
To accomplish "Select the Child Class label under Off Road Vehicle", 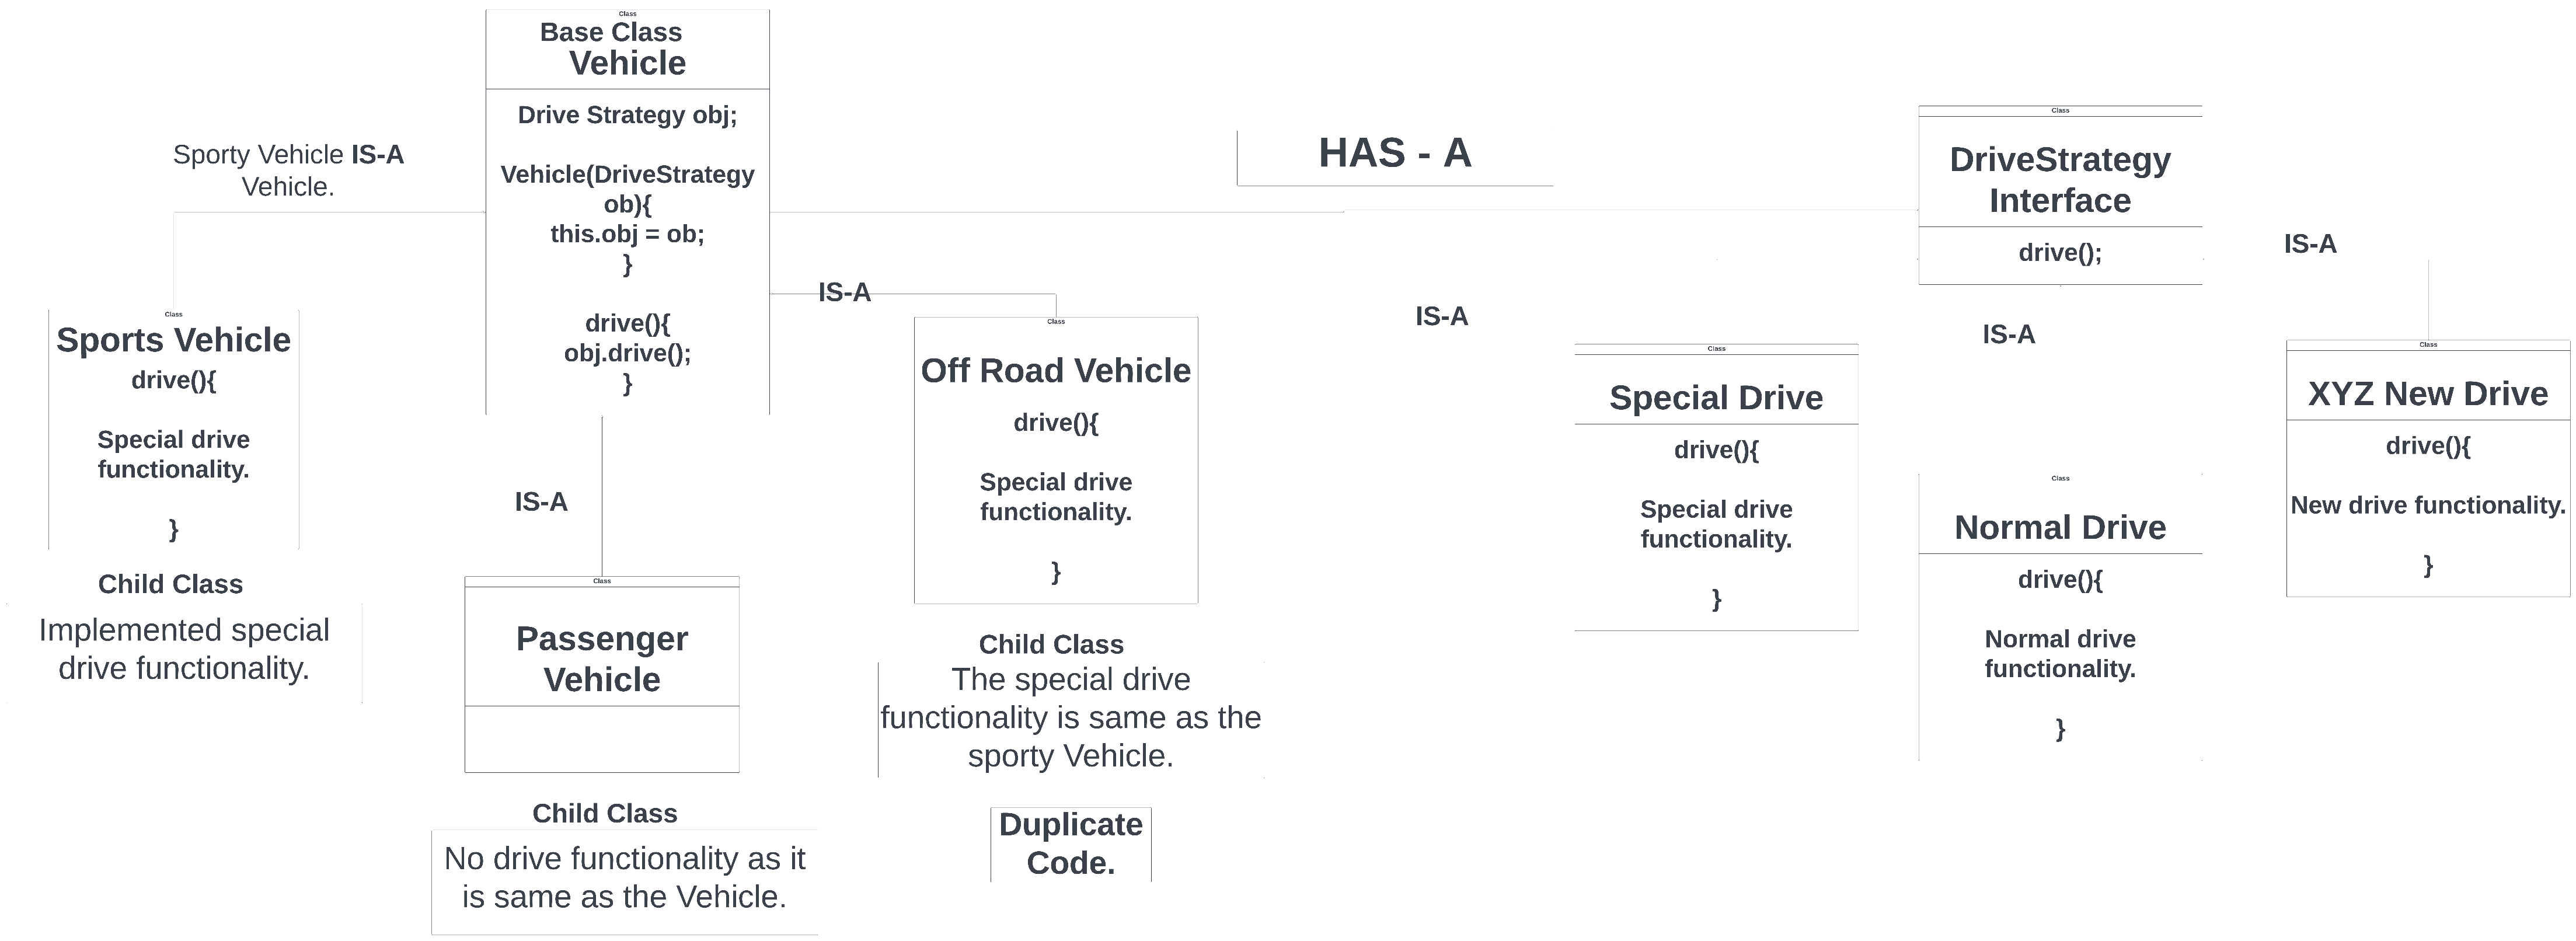I will click(x=1051, y=645).
